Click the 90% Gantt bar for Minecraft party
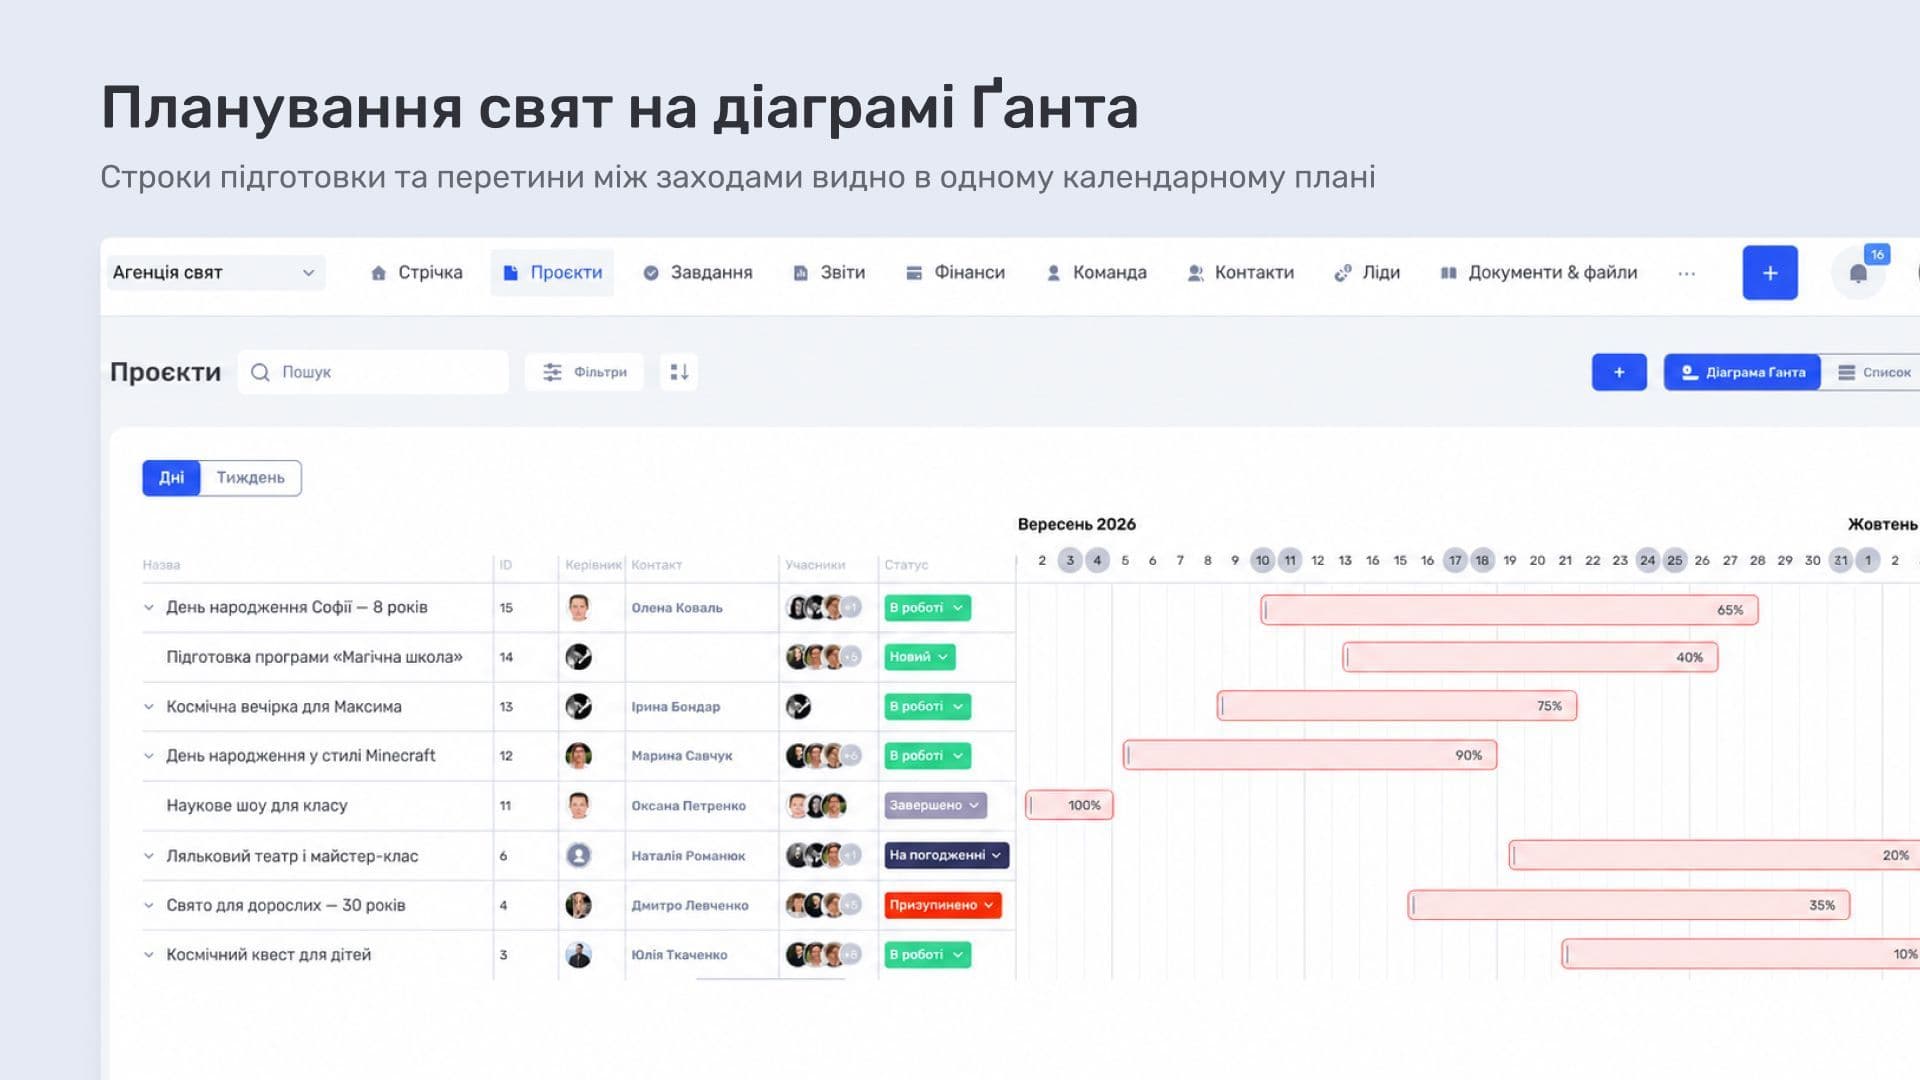The width and height of the screenshot is (1920, 1080). (x=1310, y=755)
